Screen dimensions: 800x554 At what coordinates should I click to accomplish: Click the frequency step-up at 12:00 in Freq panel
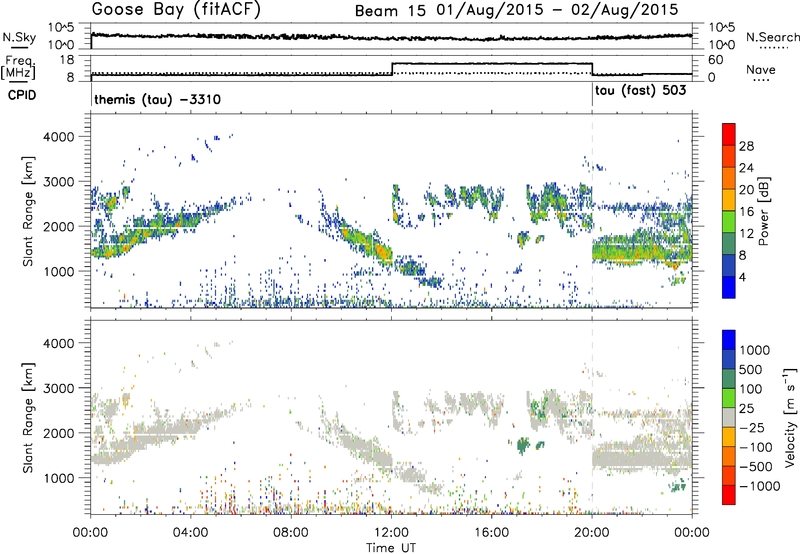pos(392,69)
